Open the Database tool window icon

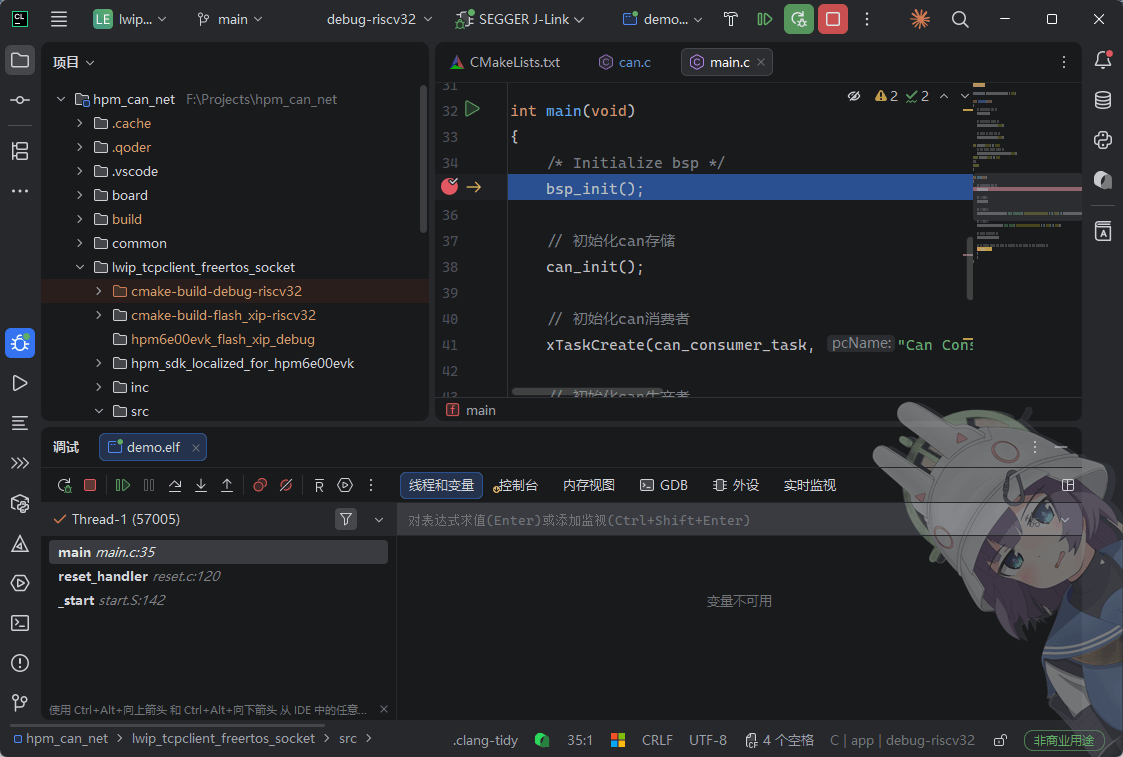1102,100
